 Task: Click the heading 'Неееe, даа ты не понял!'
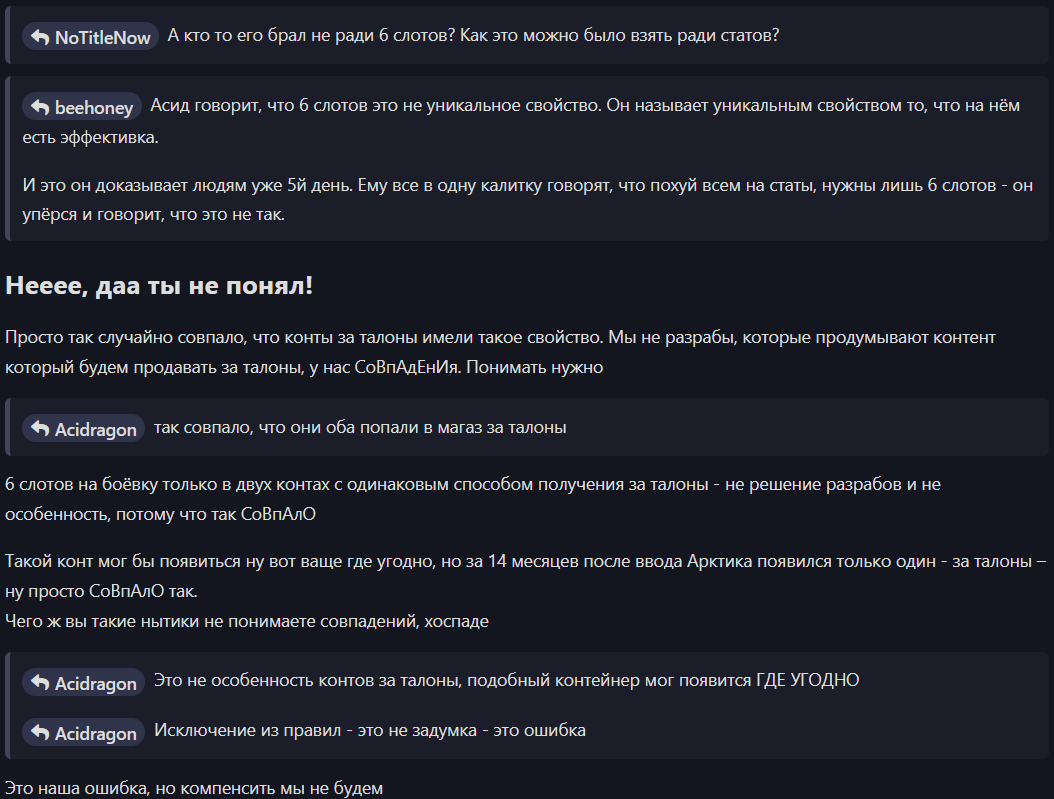pos(159,286)
